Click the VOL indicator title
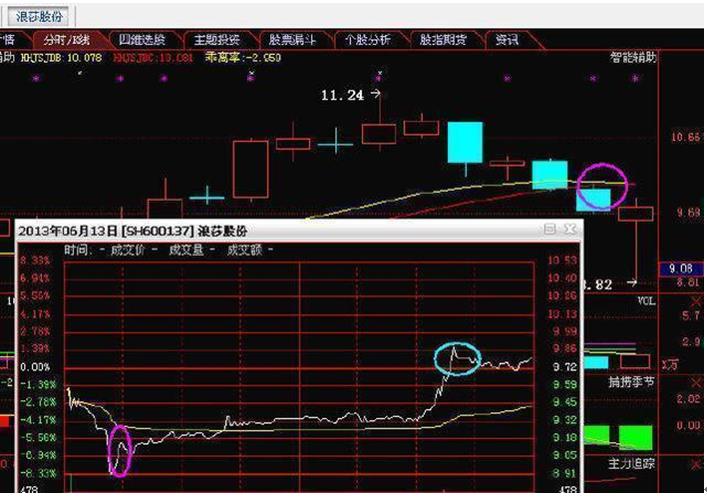Screen dimensions: 707x497 [x=647, y=301]
